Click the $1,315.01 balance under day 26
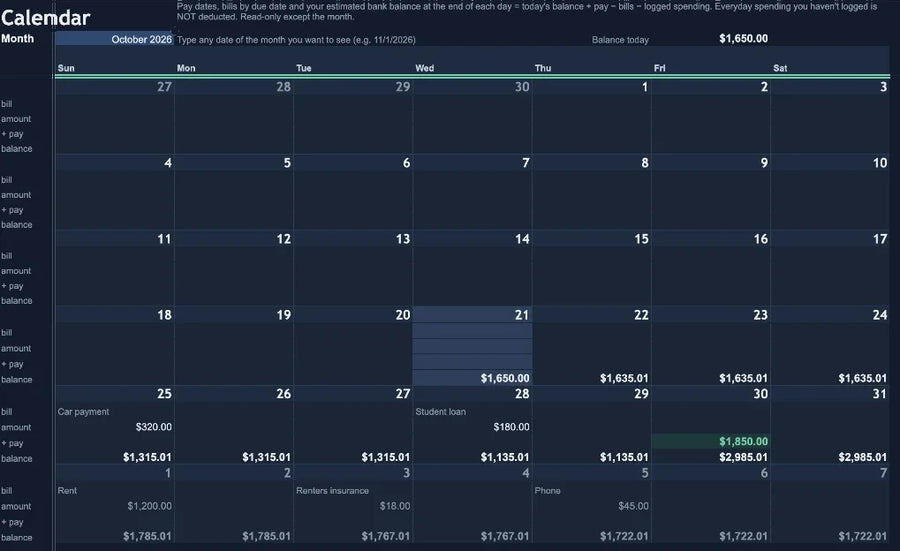The image size is (900, 551). click(266, 457)
